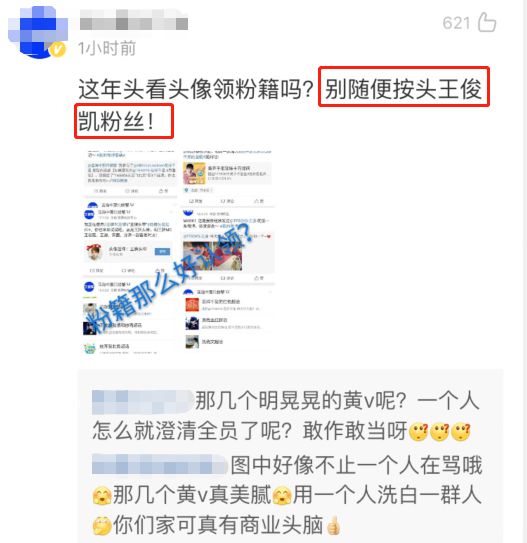Click thumbs-up emoji after 商业头脑
Viewport: 527px width, 543px height.
(x=333, y=525)
